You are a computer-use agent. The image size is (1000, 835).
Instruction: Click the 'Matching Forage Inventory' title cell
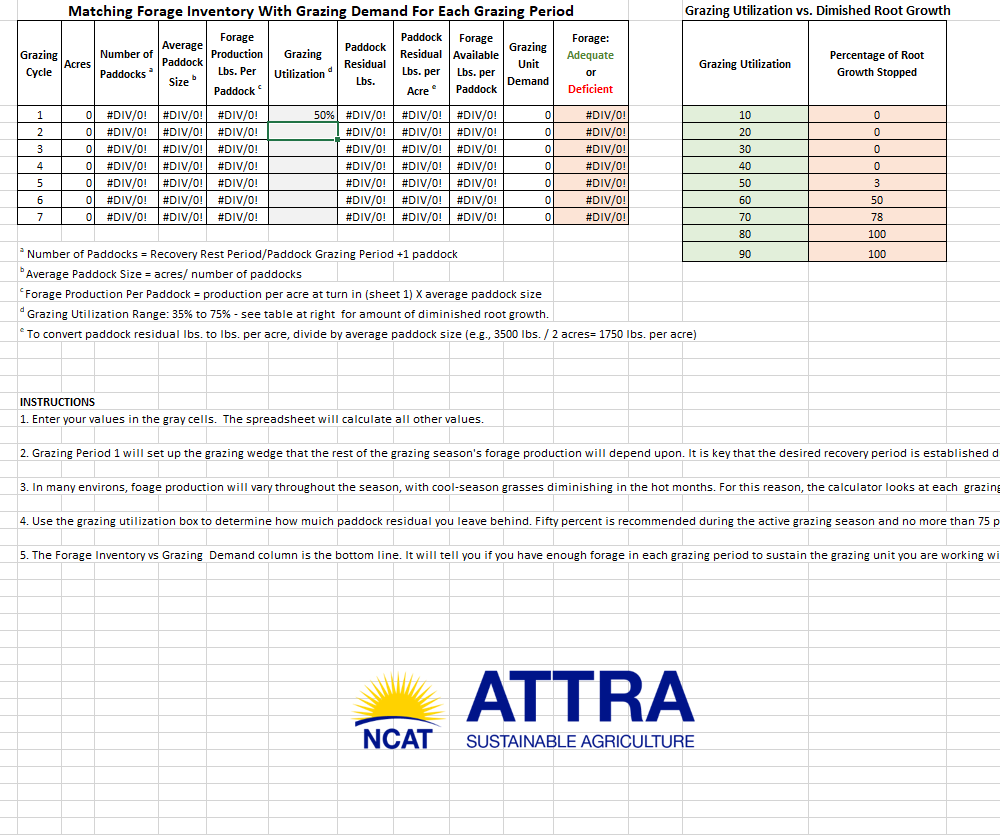[x=321, y=11]
